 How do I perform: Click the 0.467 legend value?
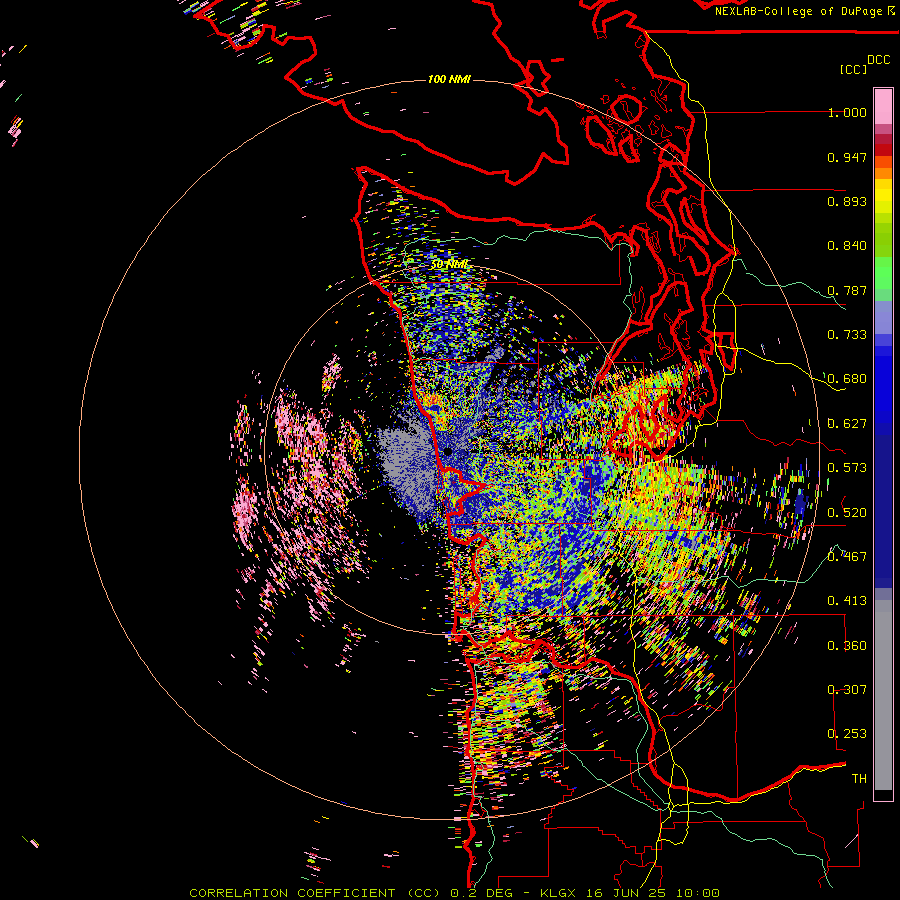tap(847, 556)
